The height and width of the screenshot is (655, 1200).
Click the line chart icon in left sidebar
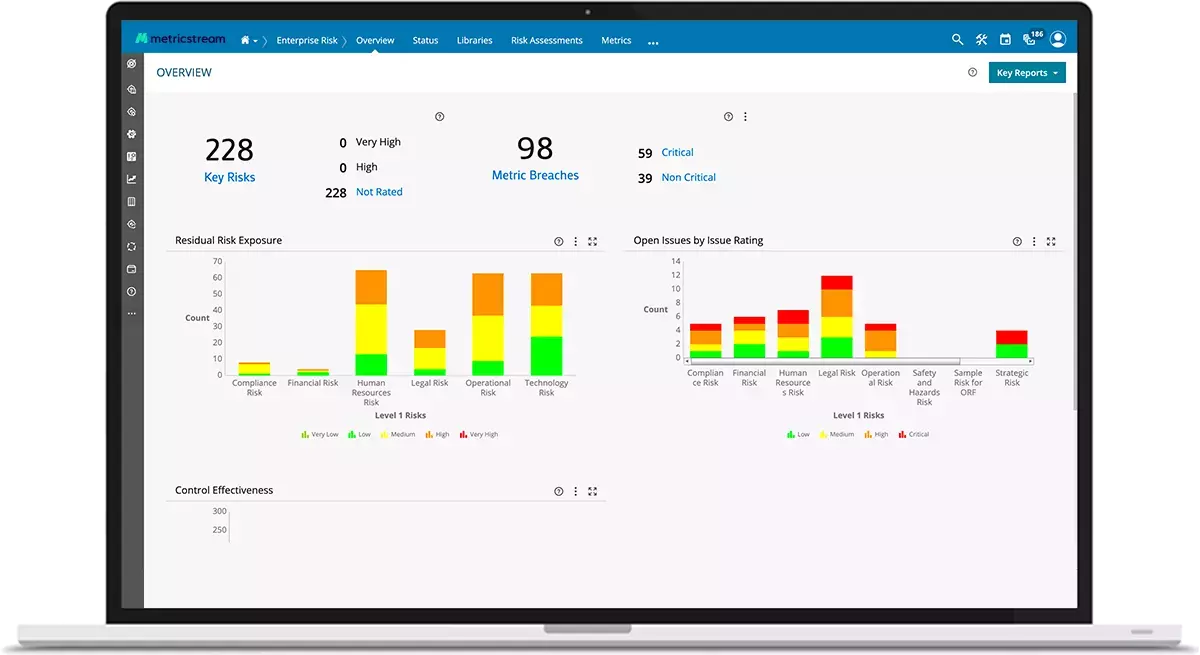pyautogui.click(x=131, y=179)
